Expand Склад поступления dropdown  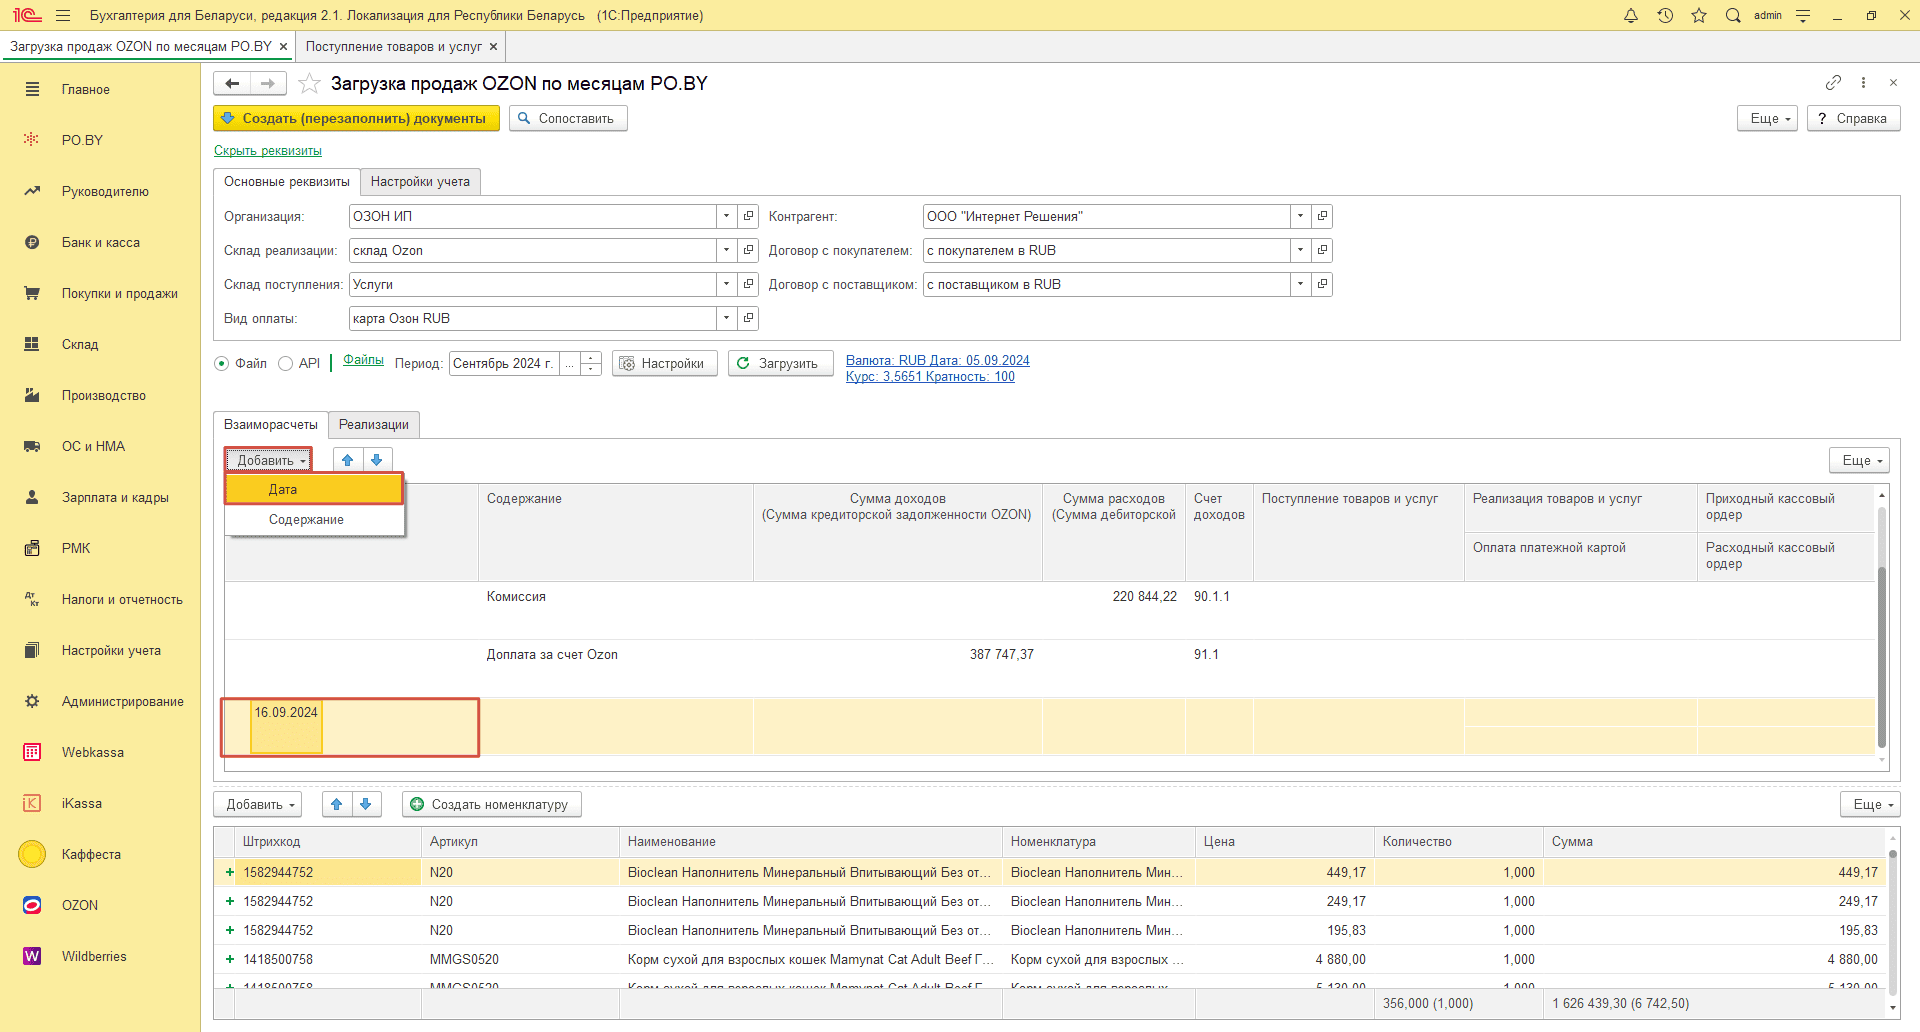727,284
